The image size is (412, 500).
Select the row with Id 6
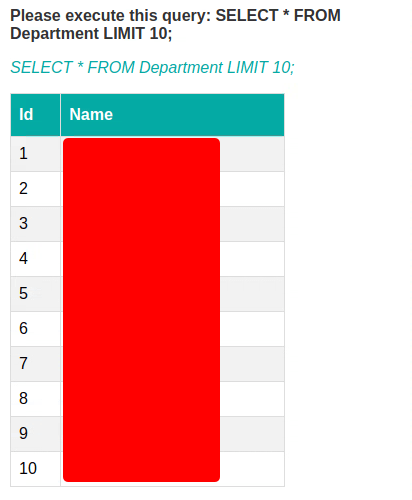[x=147, y=329]
